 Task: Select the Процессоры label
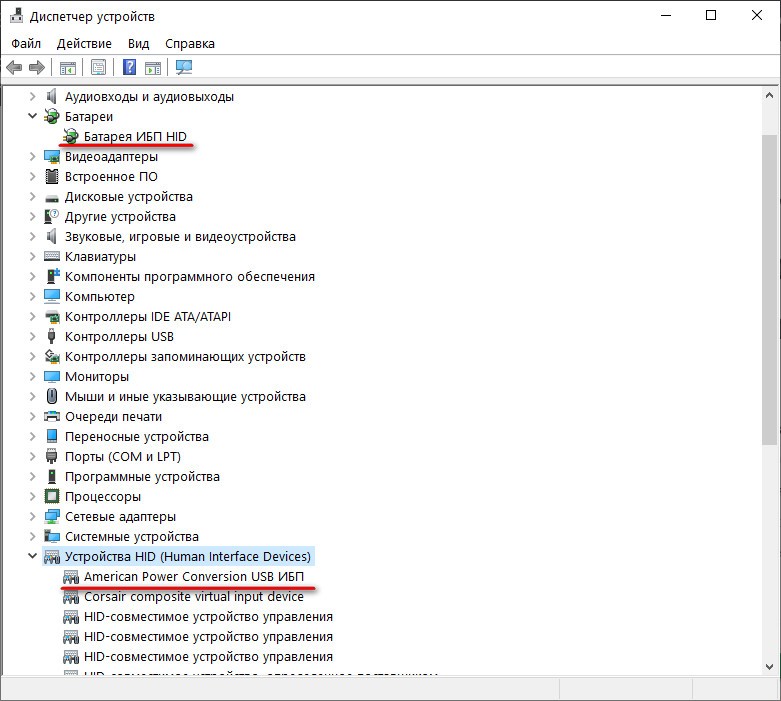click(x=103, y=496)
